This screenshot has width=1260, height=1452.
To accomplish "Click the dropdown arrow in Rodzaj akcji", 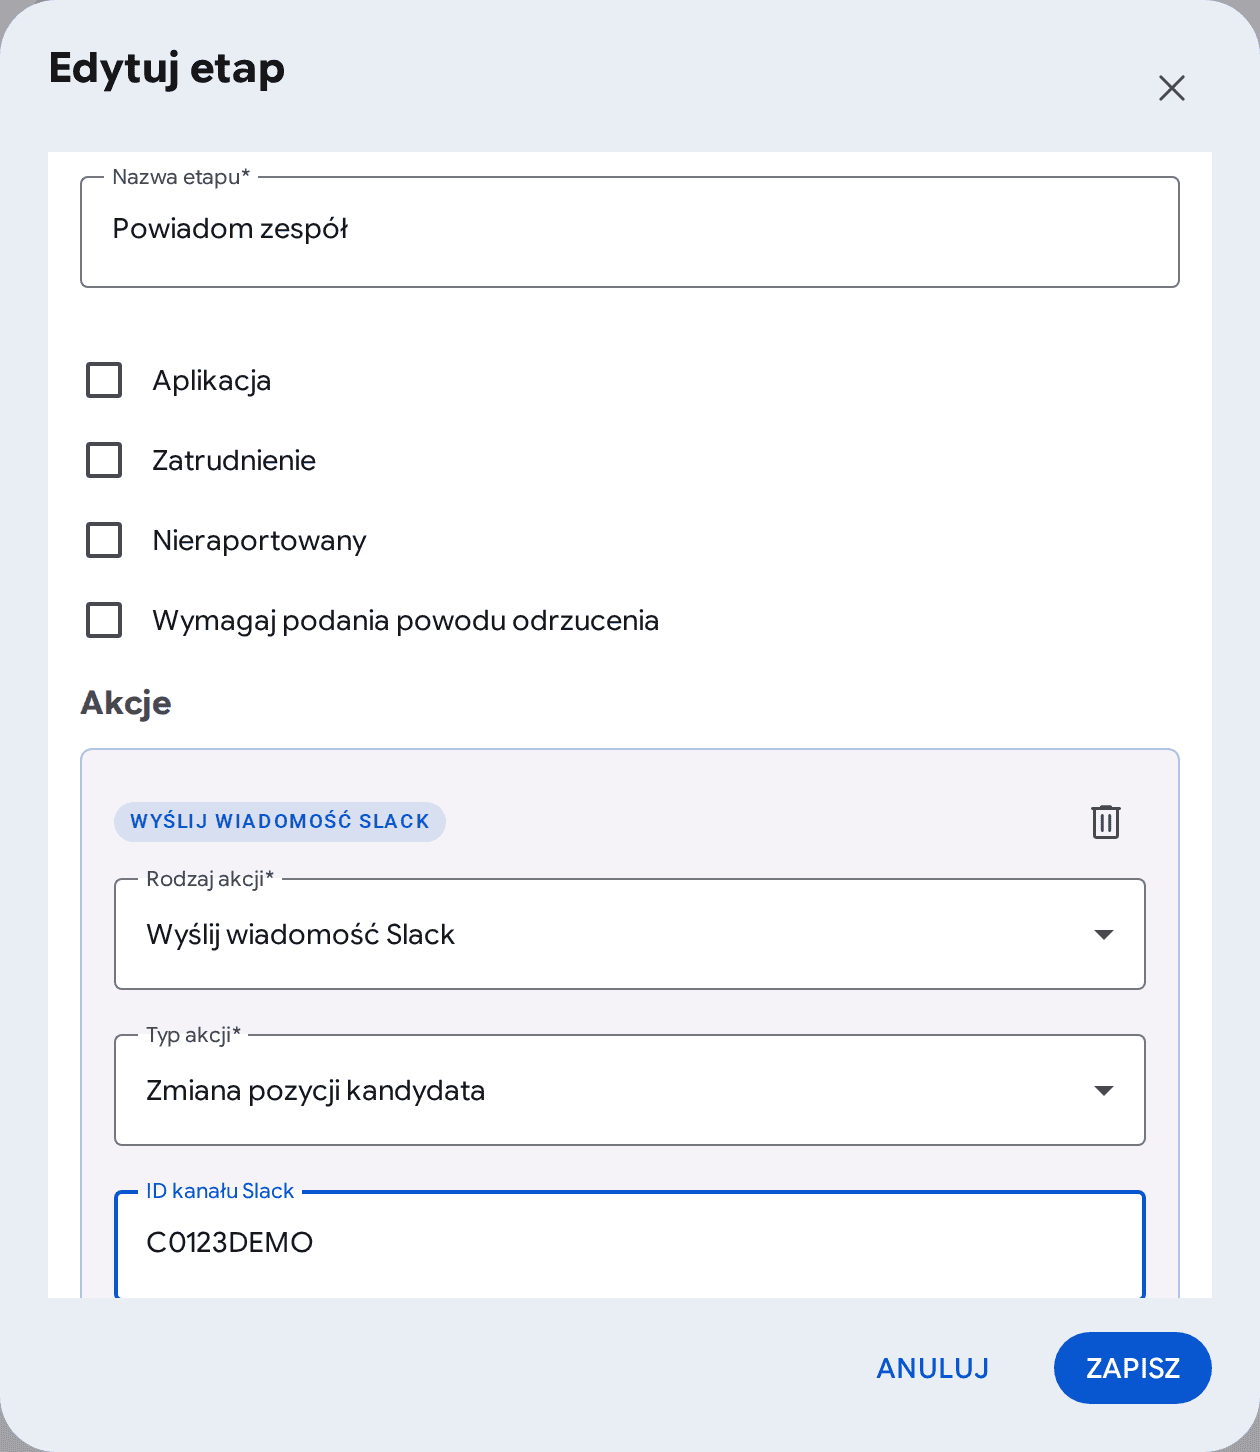I will point(1103,934).
